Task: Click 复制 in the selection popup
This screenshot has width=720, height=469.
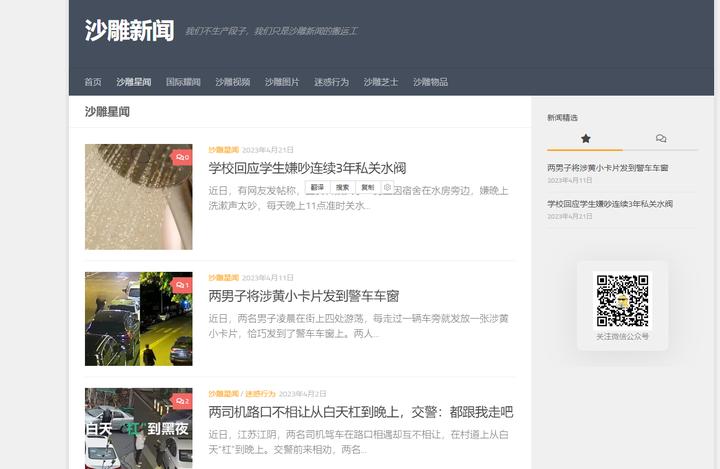Action: pos(368,187)
